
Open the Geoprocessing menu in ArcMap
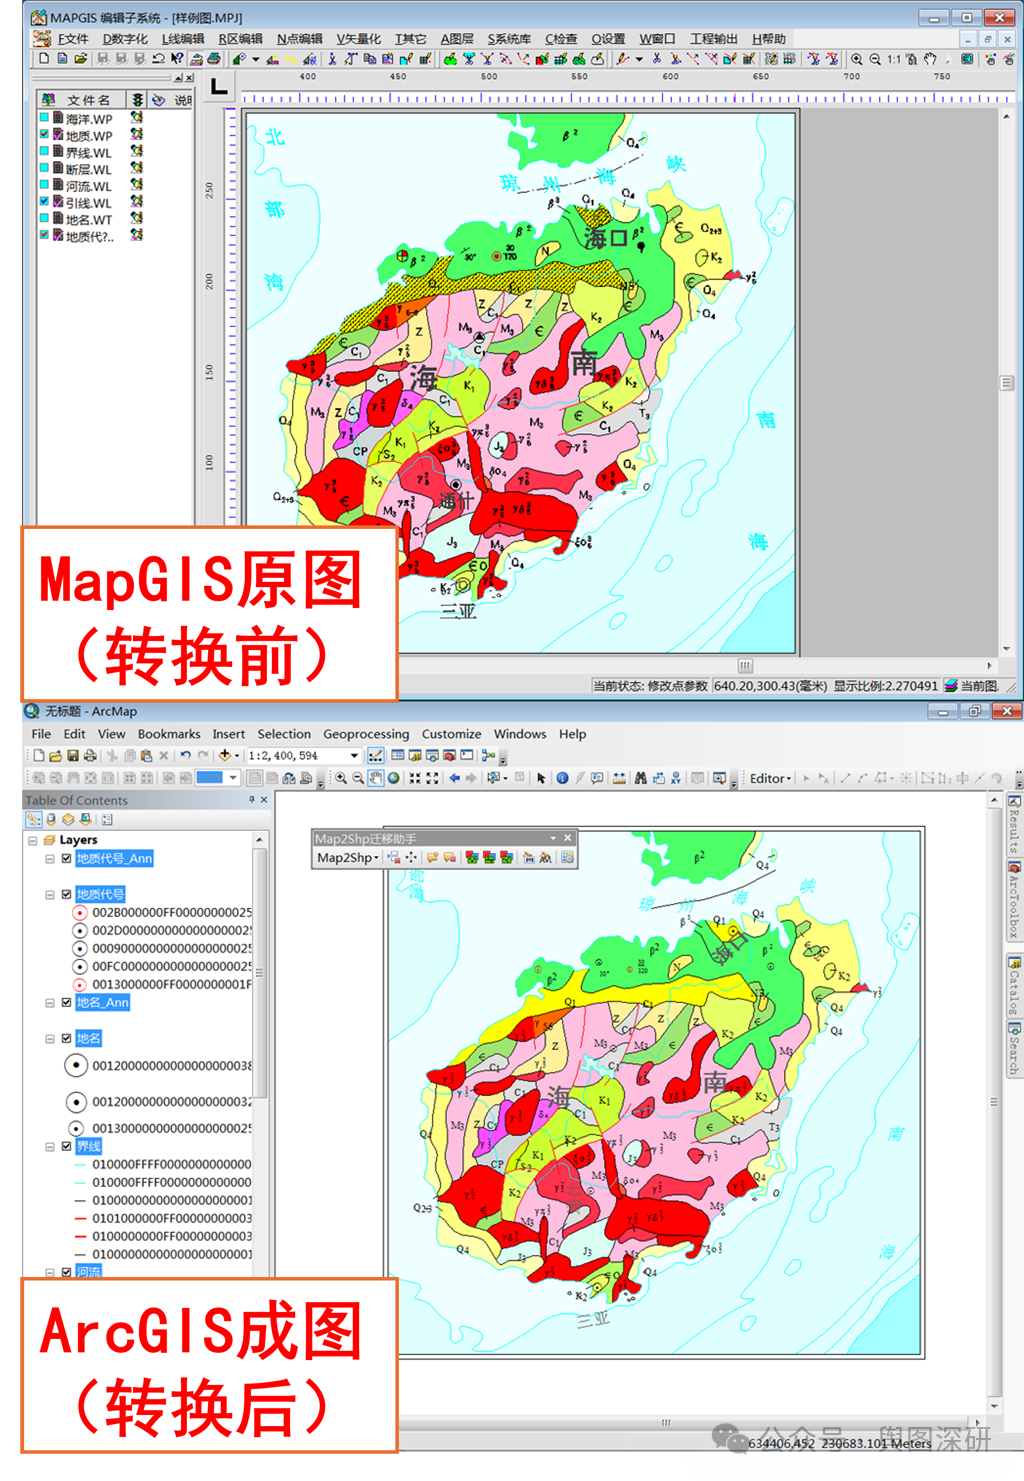[x=366, y=734]
